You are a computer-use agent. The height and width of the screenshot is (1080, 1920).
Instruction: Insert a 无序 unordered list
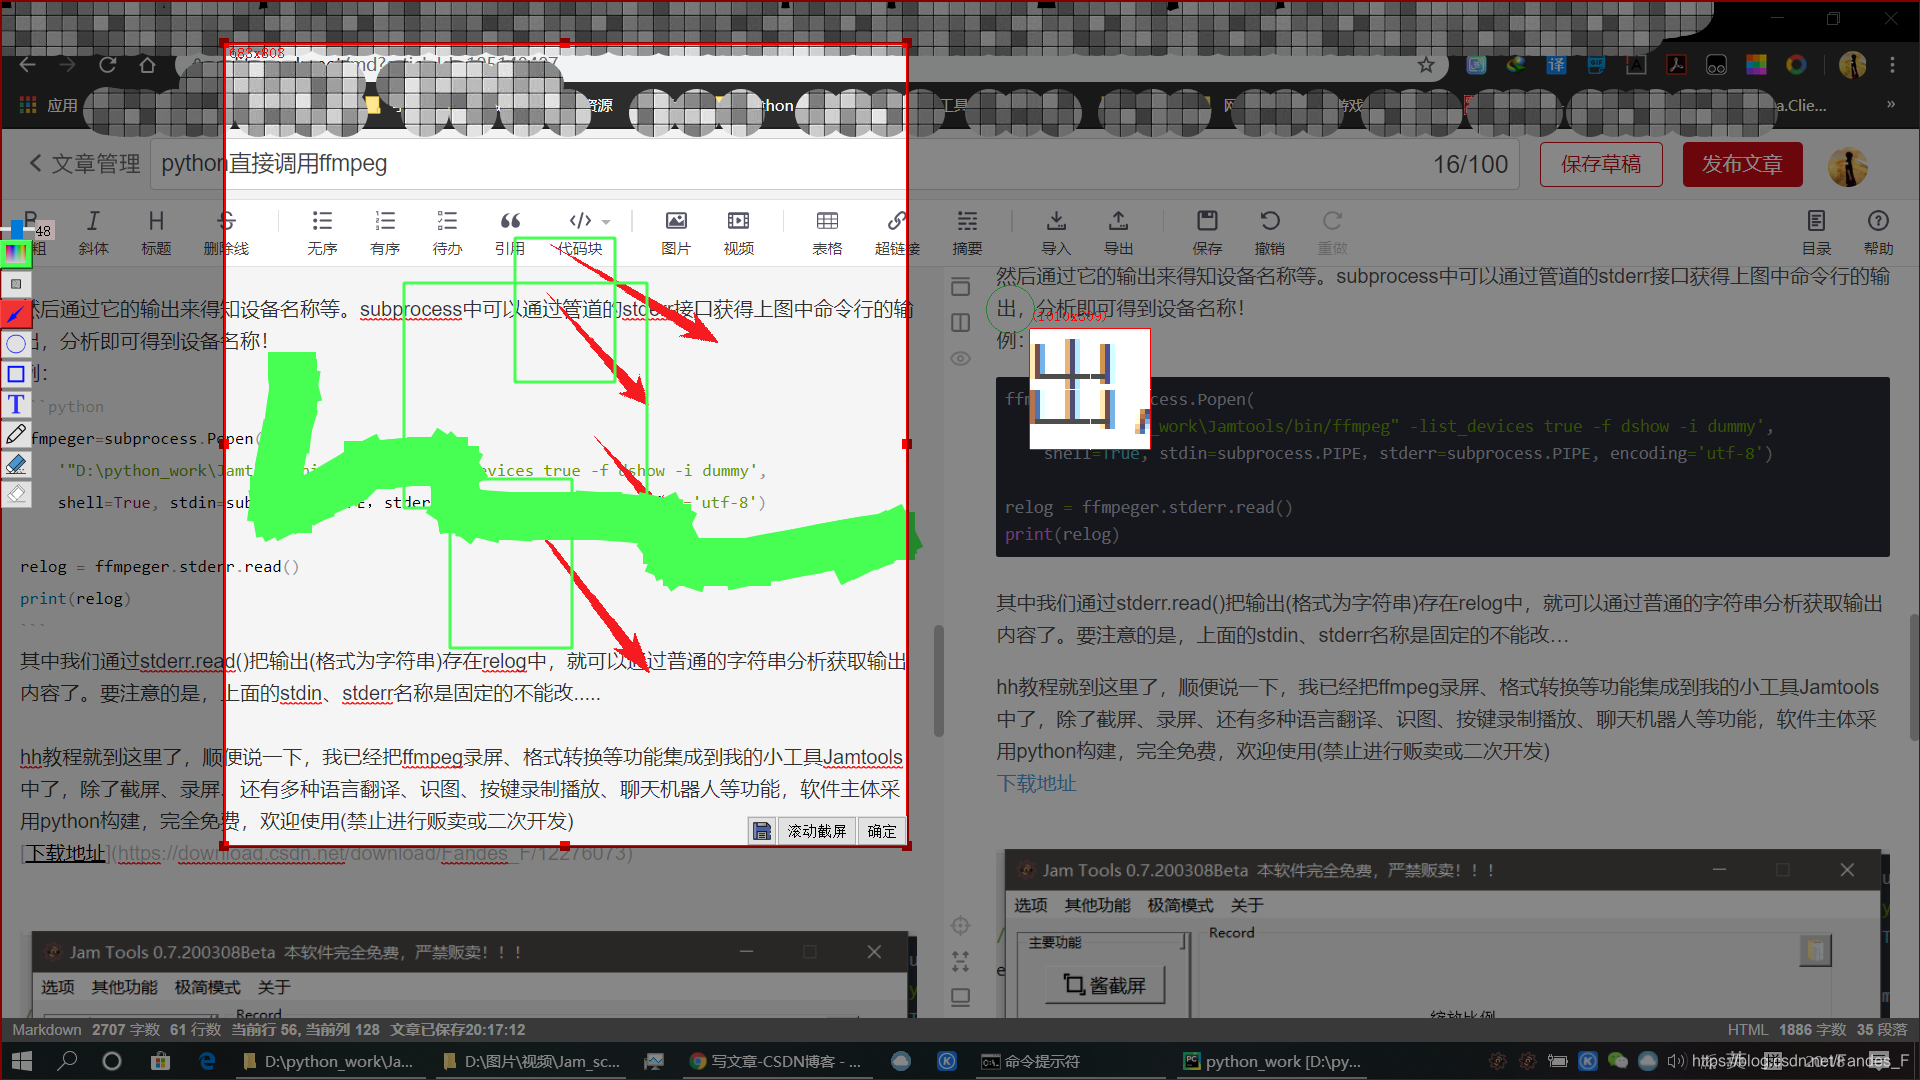[x=322, y=232]
